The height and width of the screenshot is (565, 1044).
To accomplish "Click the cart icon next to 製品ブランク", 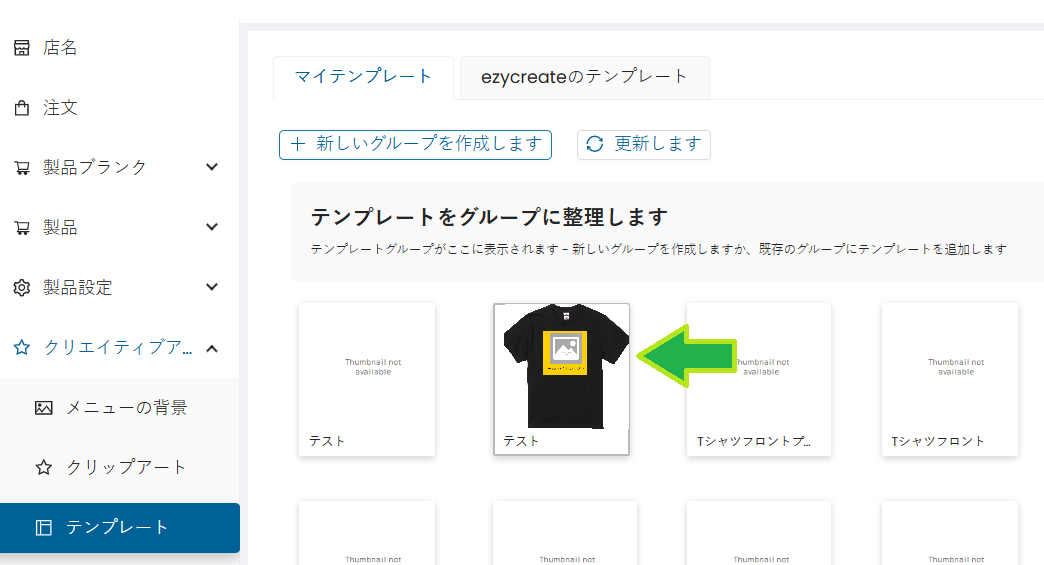I will 21,168.
